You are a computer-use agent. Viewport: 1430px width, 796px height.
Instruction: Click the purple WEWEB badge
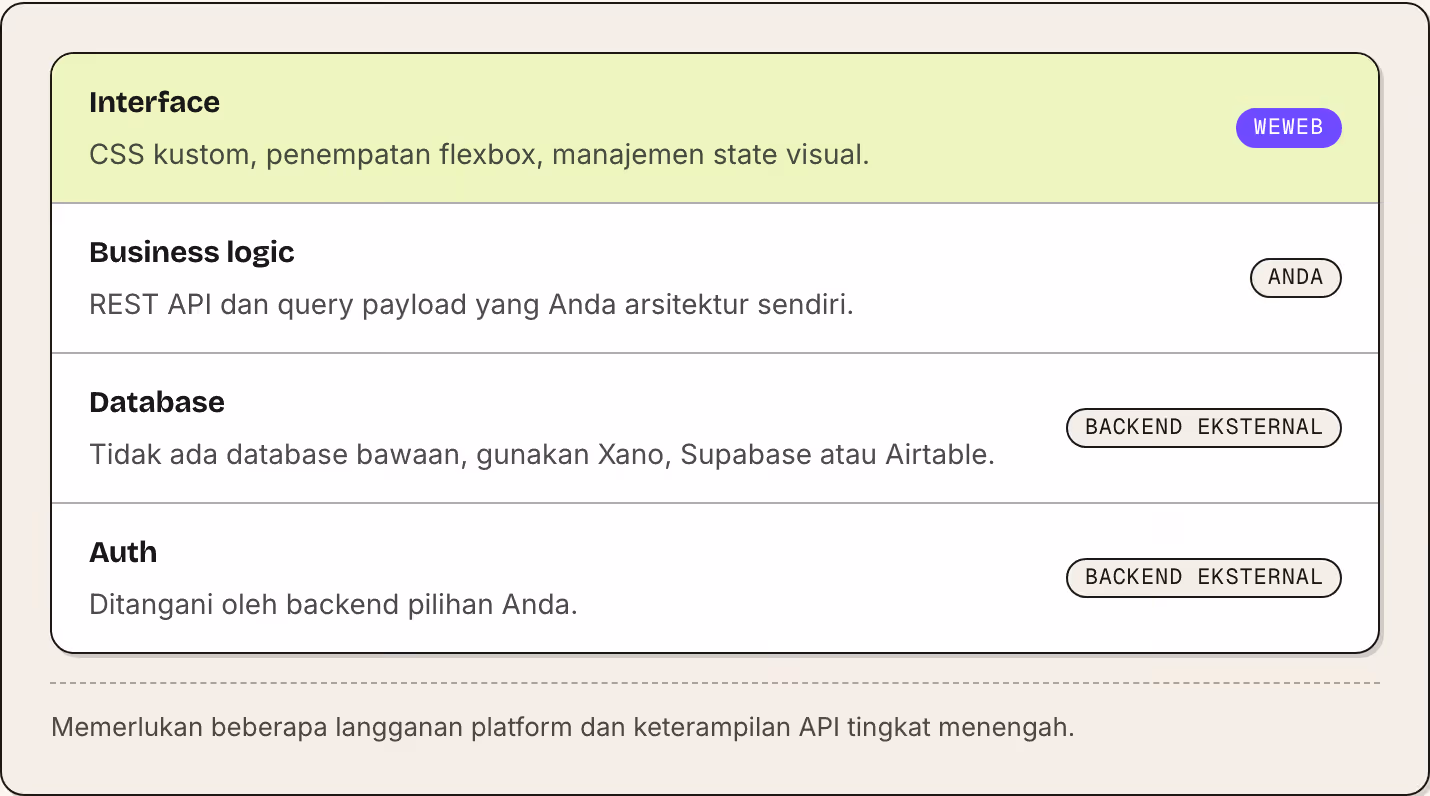[1288, 128]
